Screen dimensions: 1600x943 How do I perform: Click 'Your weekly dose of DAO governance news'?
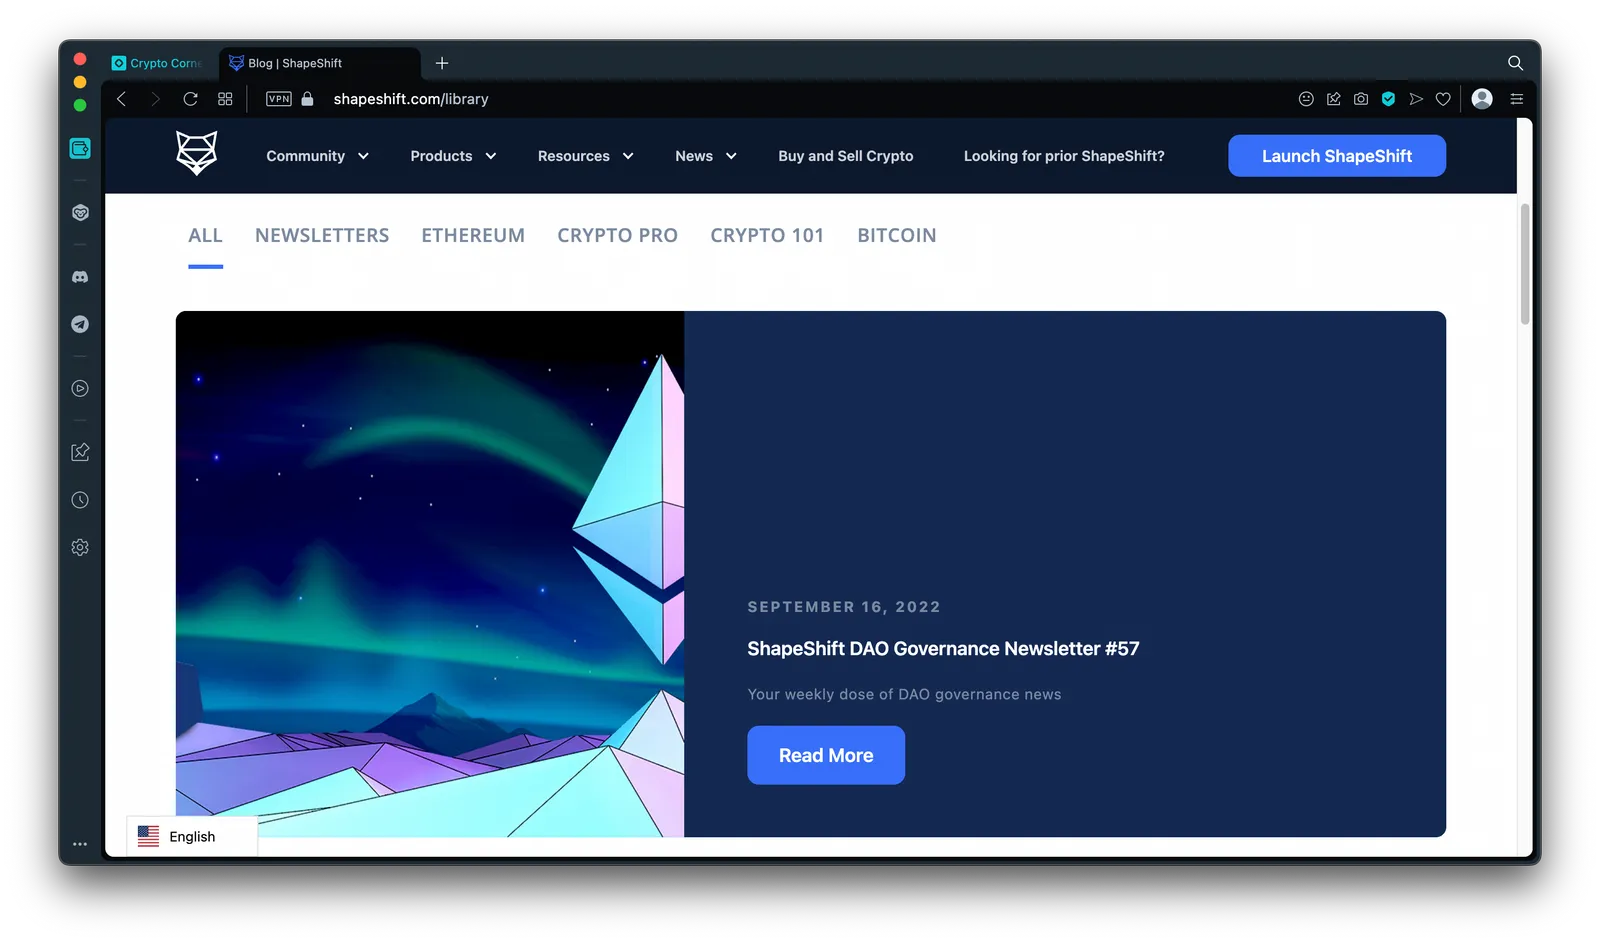coord(904,694)
